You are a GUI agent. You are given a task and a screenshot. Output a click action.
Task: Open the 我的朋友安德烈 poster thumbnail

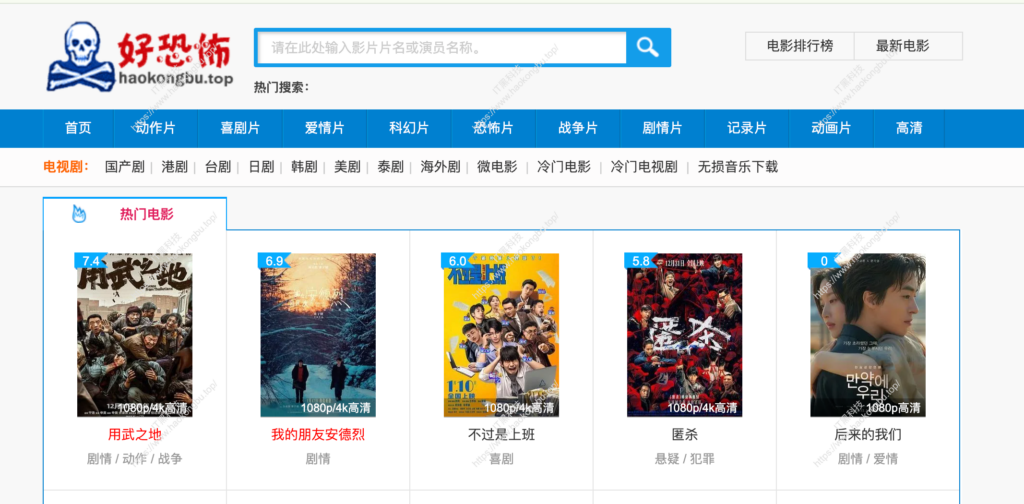pyautogui.click(x=318, y=335)
